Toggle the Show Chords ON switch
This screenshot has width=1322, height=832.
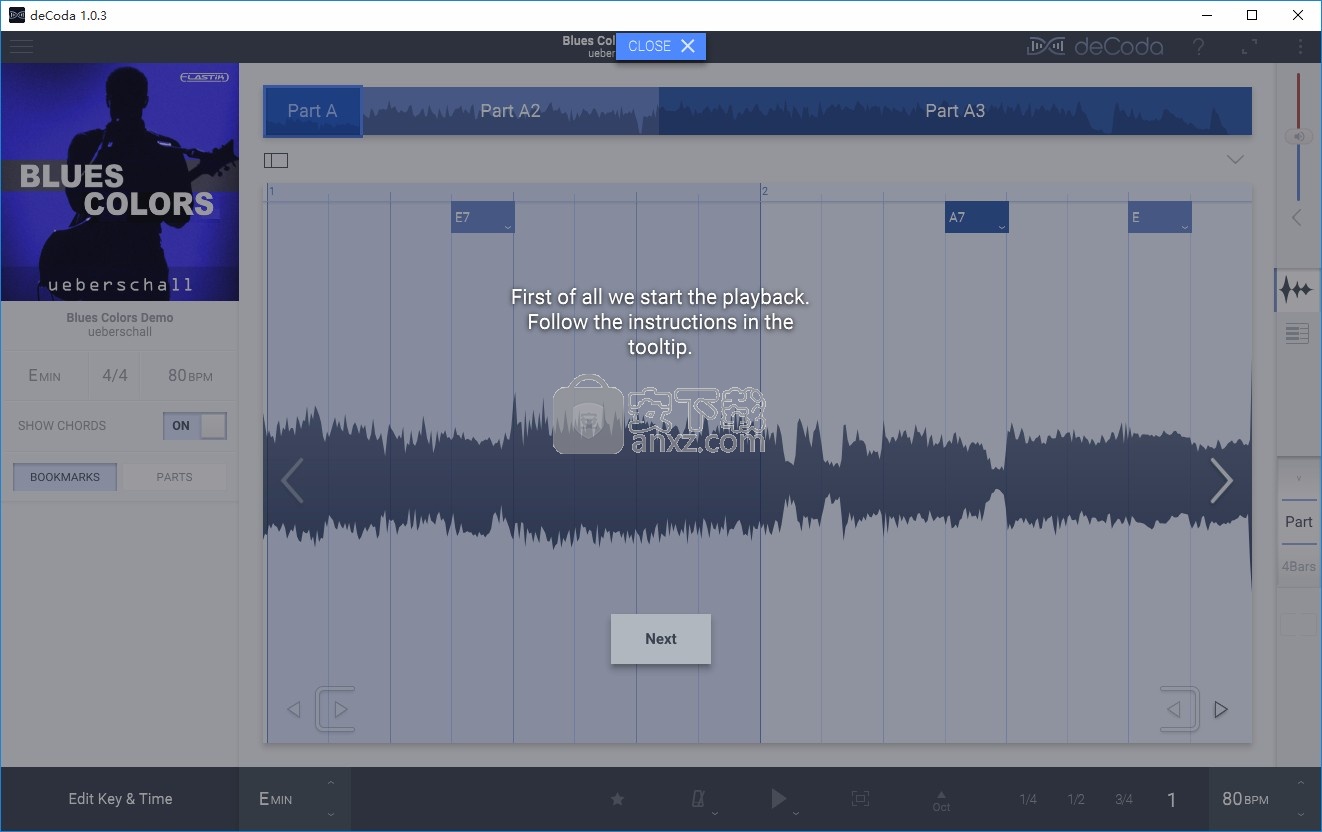[x=195, y=426]
